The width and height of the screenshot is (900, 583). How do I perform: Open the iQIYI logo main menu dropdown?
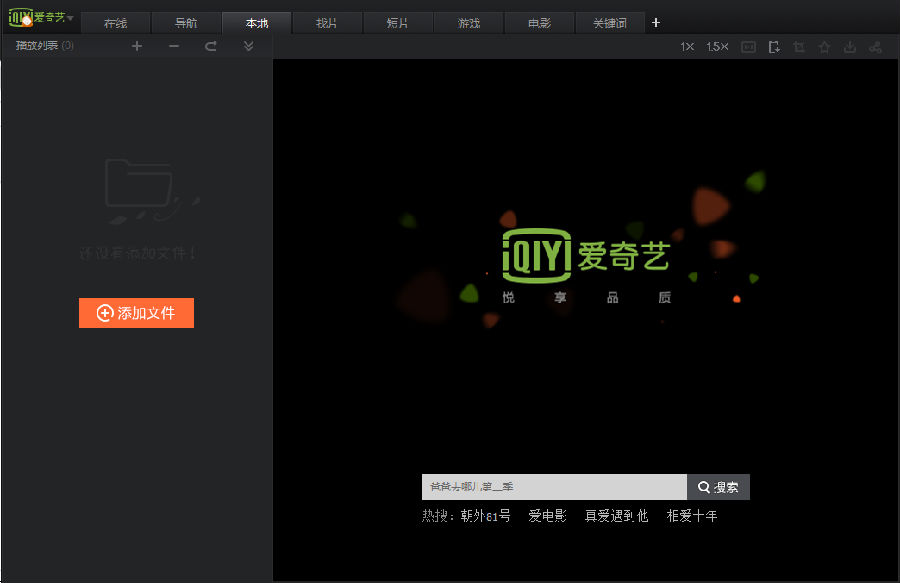[x=42, y=18]
